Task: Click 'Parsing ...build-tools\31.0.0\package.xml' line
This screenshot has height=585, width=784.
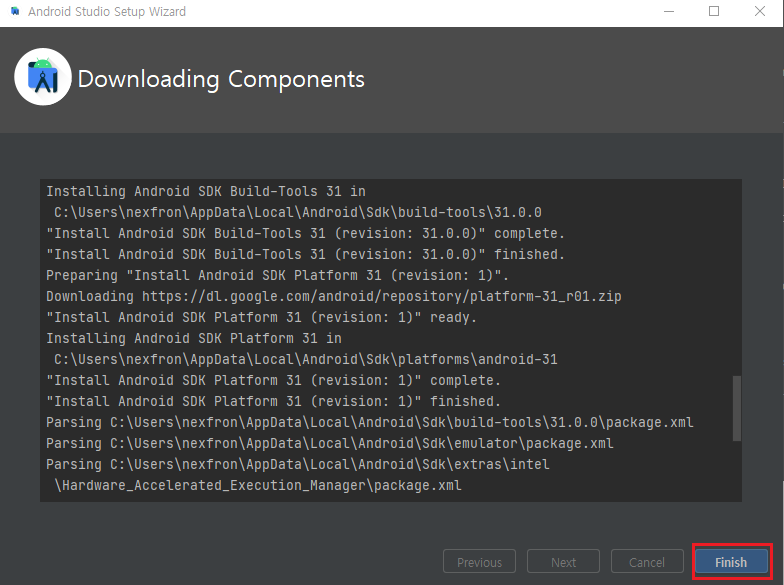Action: click(x=370, y=422)
